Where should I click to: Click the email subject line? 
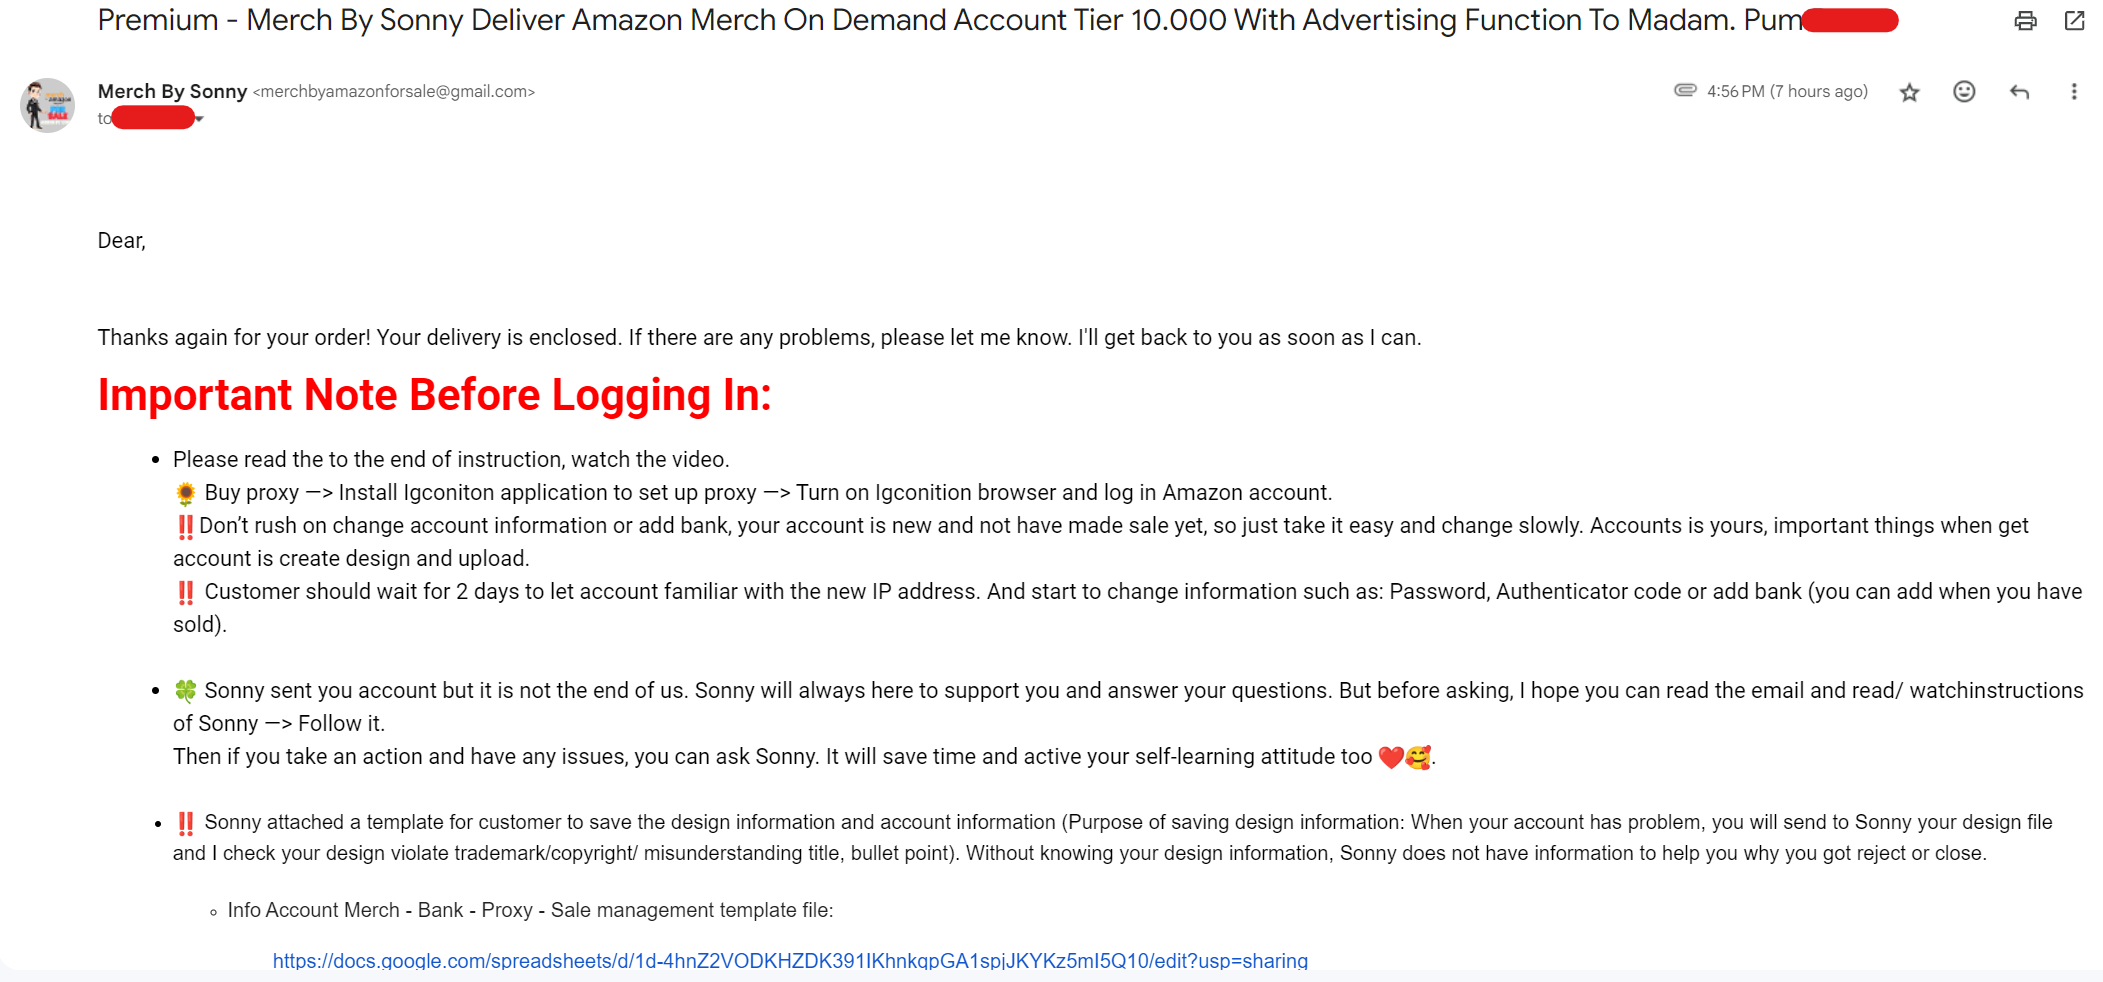point(900,21)
